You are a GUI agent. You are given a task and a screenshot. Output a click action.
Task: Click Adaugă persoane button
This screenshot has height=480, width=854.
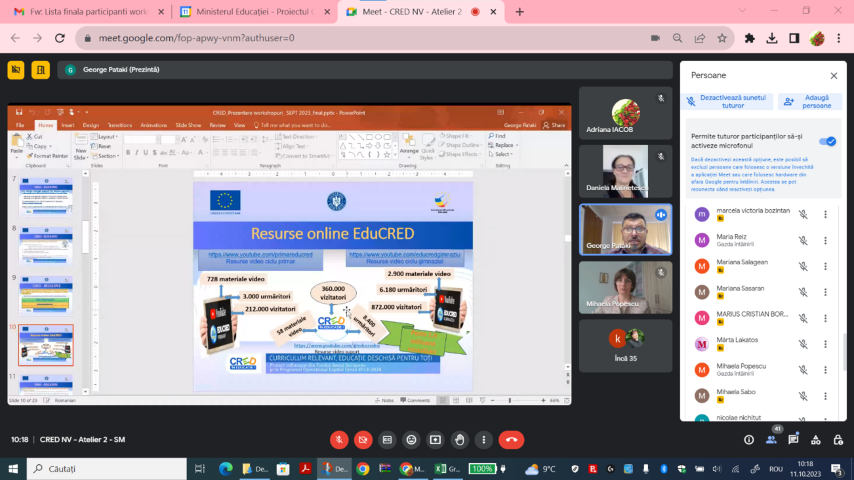click(810, 101)
